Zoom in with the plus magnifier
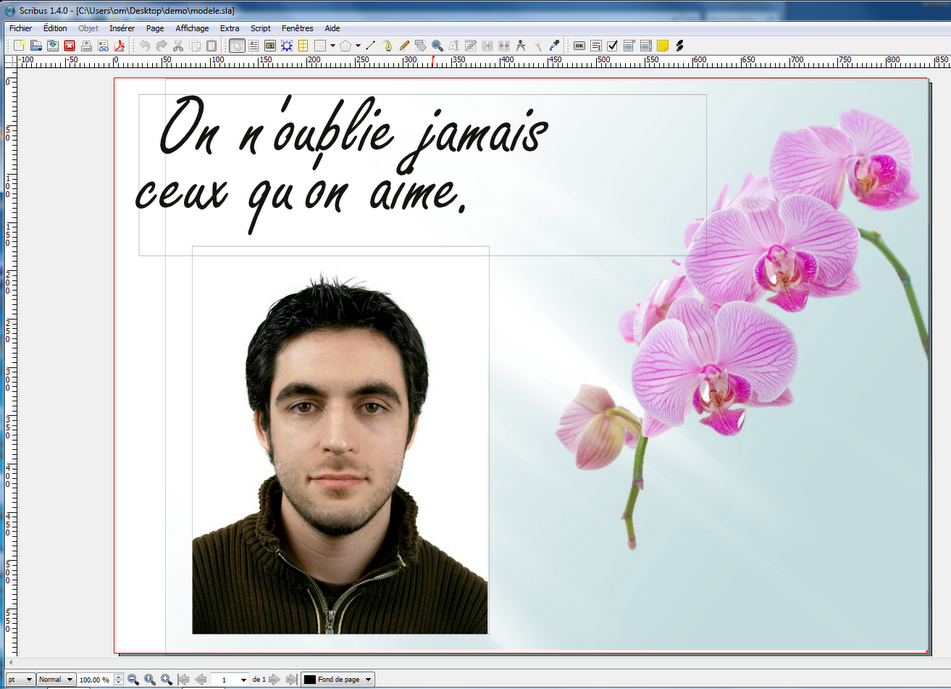 tap(166, 679)
